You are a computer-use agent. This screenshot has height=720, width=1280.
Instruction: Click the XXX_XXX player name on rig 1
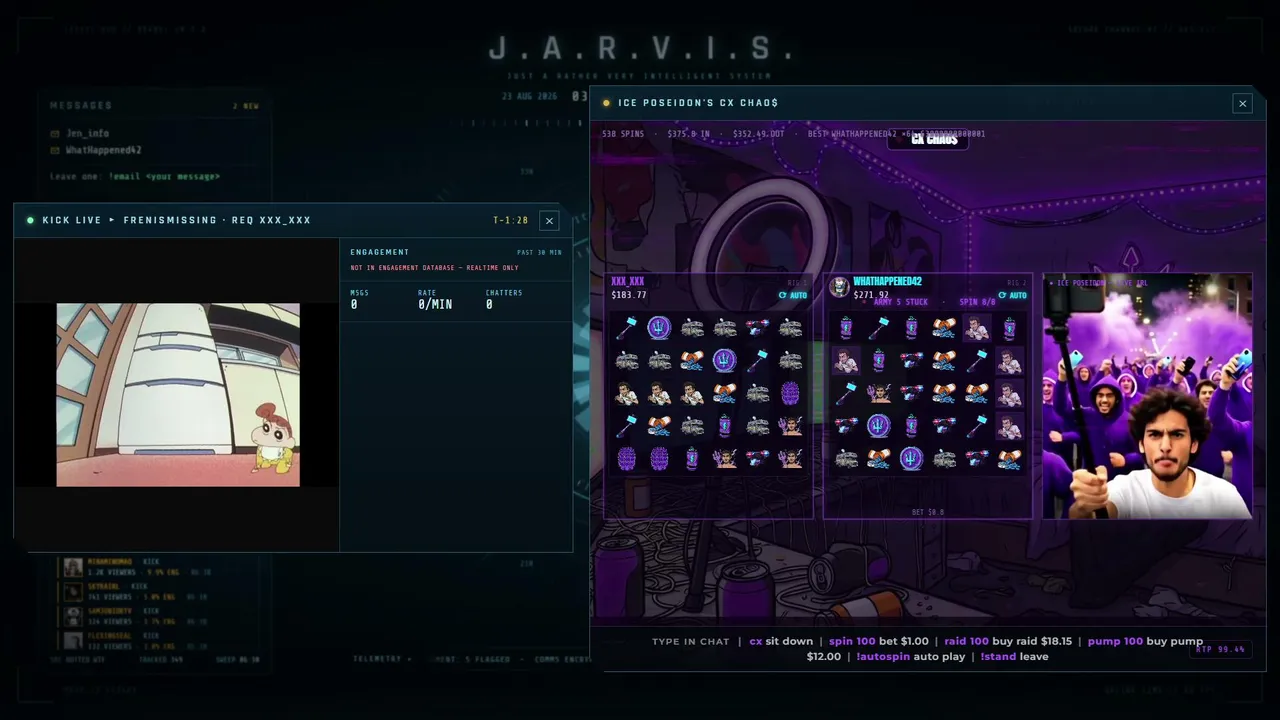click(628, 282)
